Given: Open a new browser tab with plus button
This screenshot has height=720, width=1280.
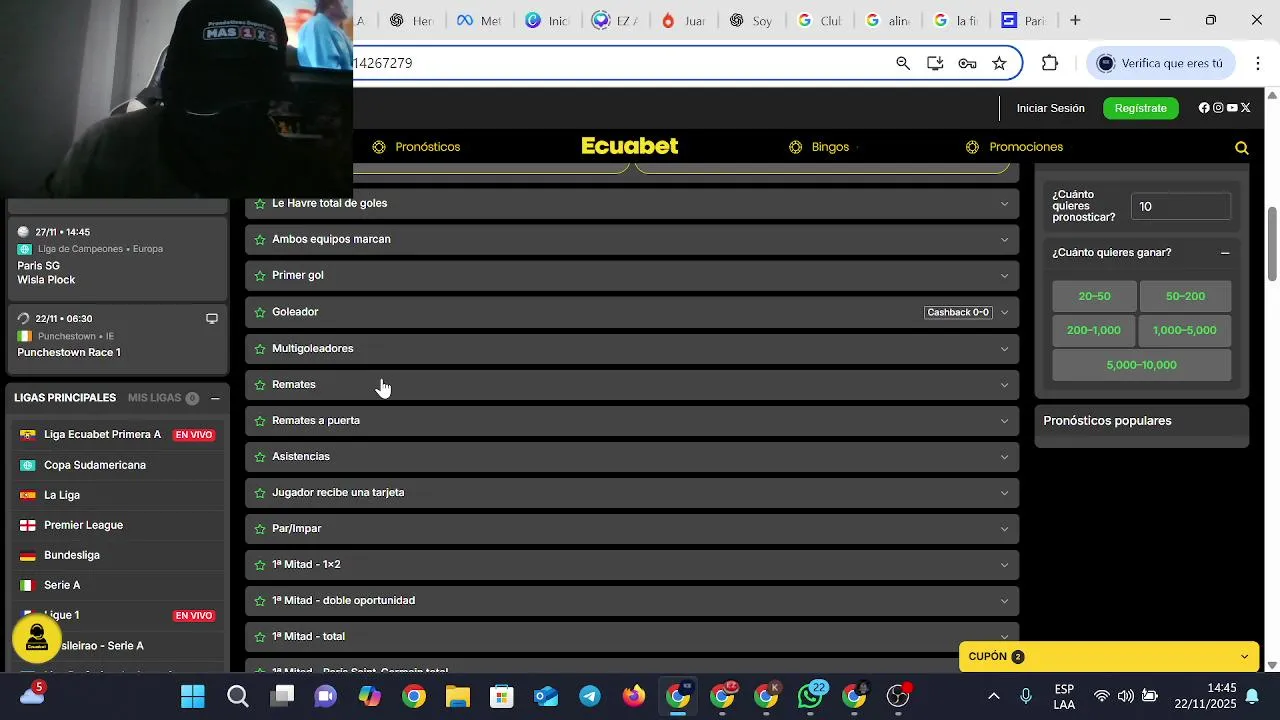Looking at the screenshot, I should 1075,20.
